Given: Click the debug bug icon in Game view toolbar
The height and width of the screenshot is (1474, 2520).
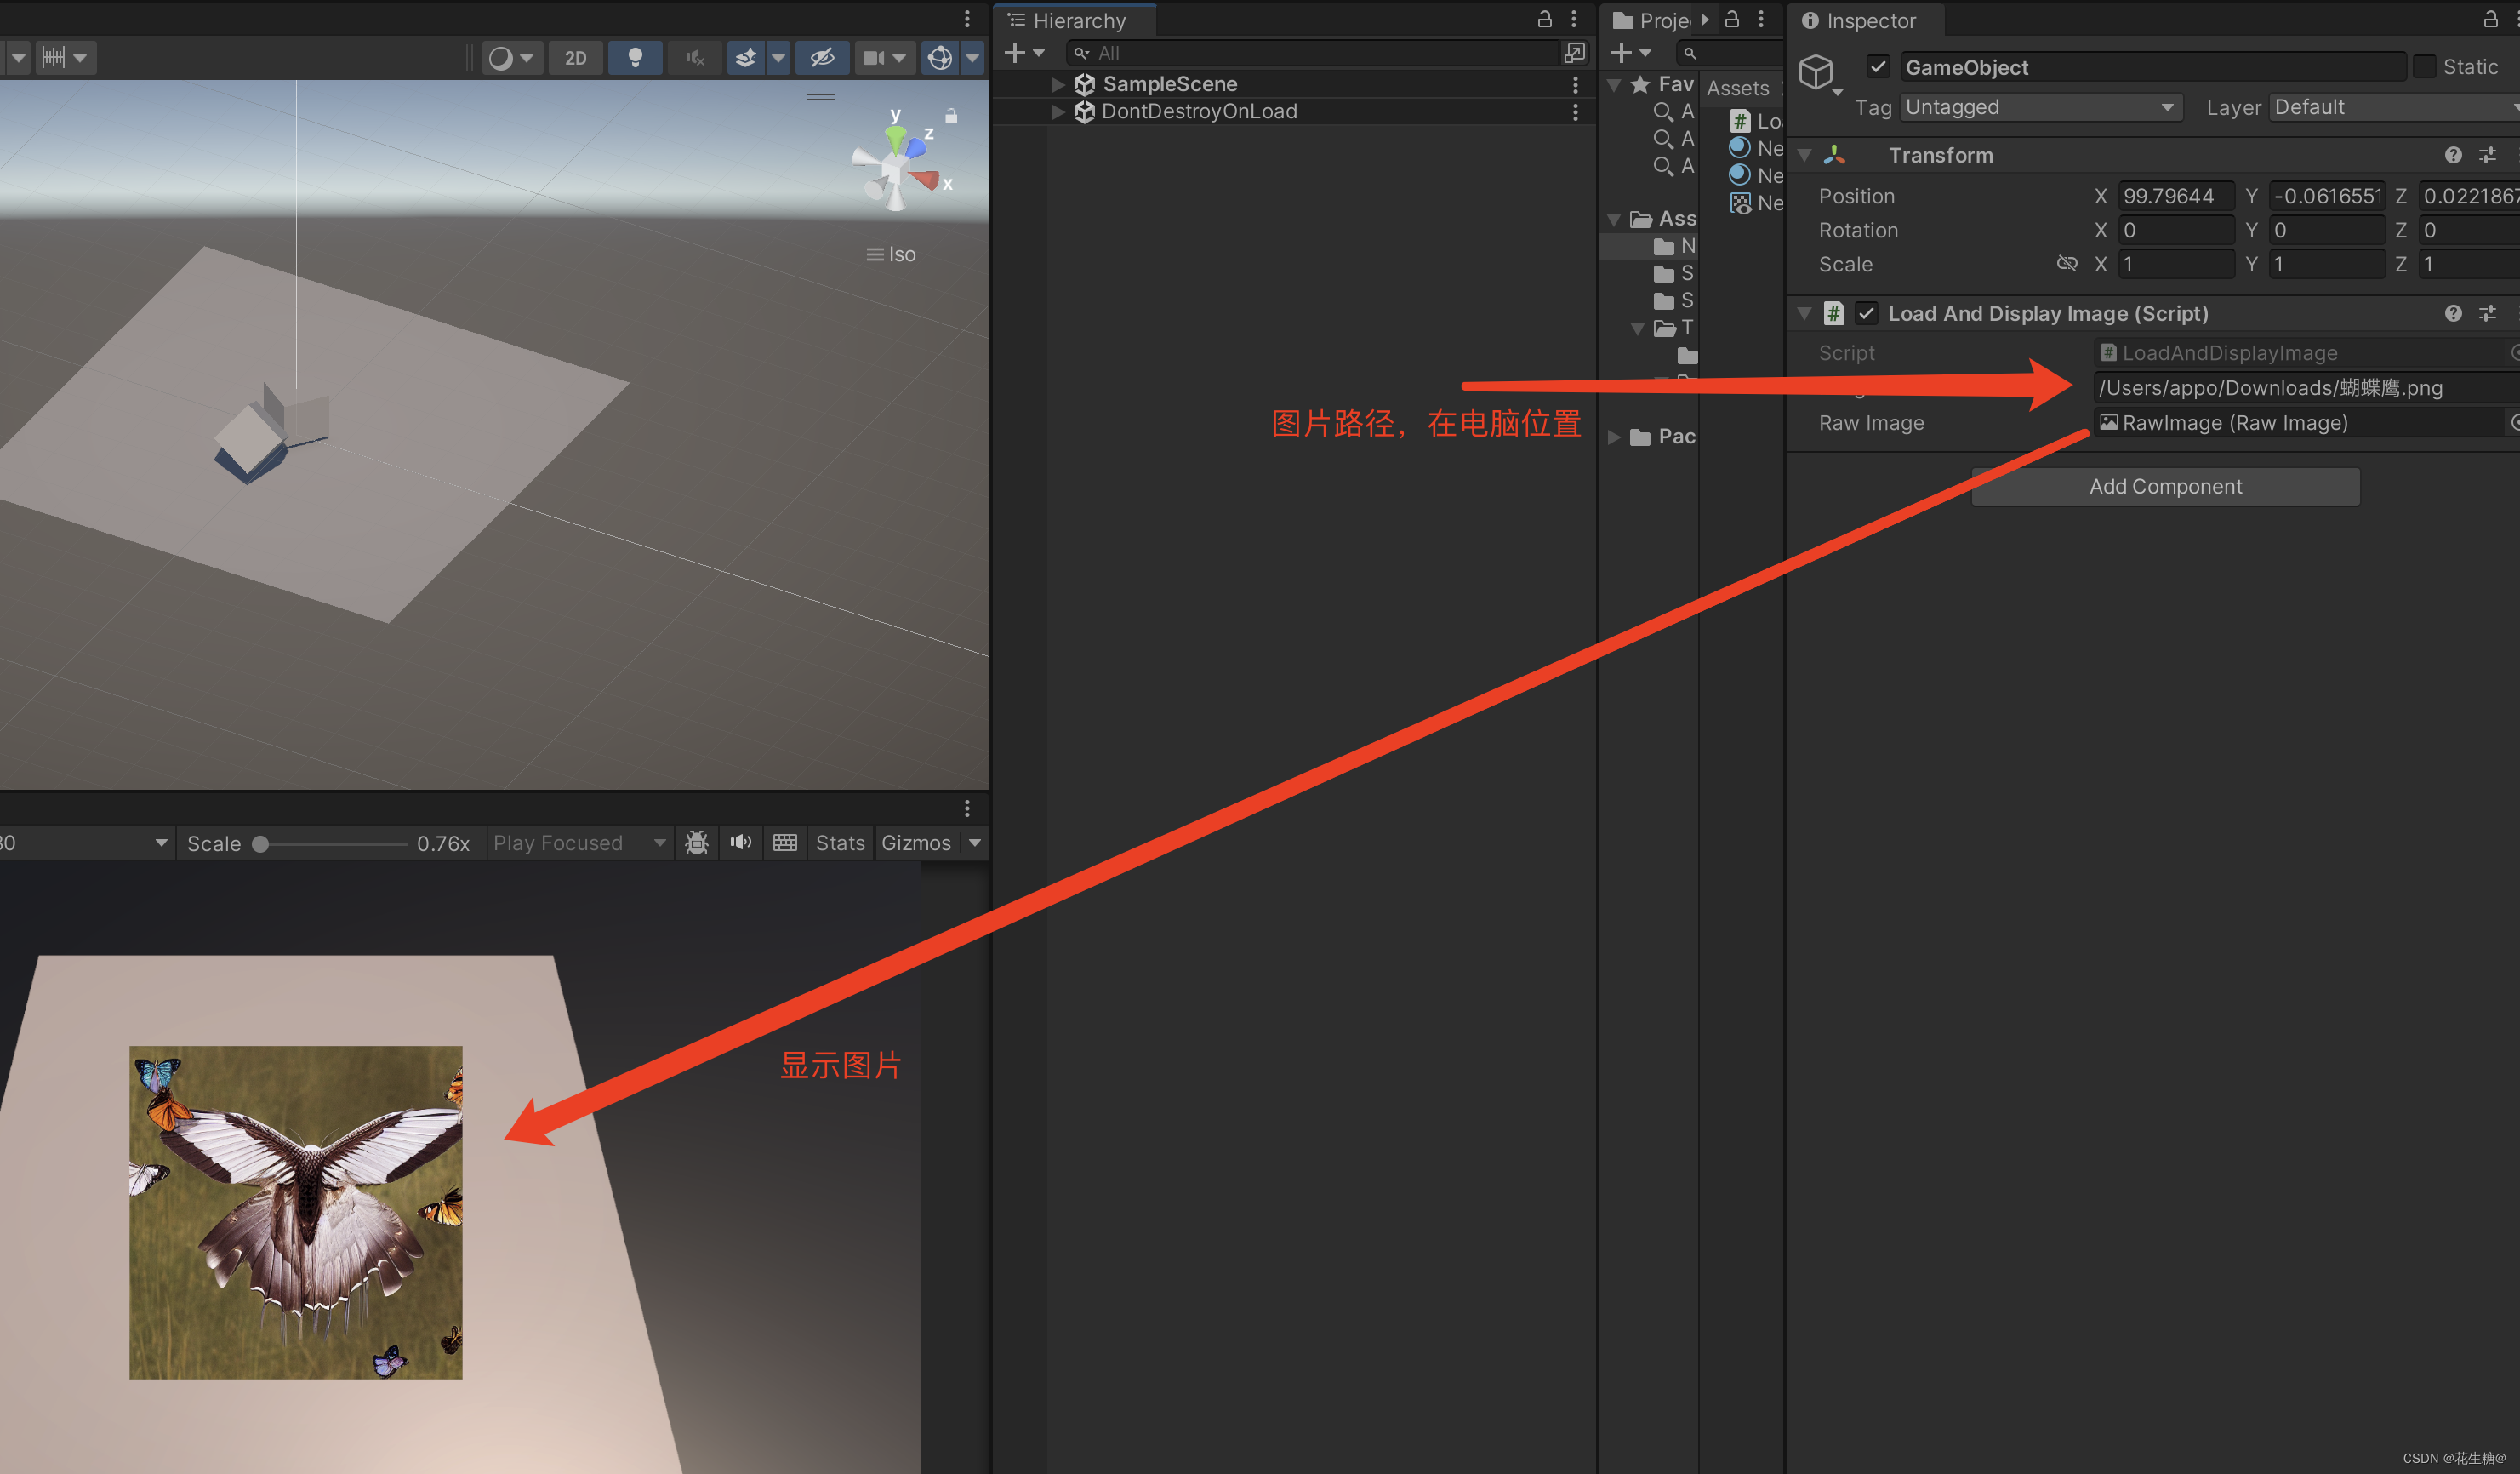Looking at the screenshot, I should pyautogui.click(x=696, y=842).
